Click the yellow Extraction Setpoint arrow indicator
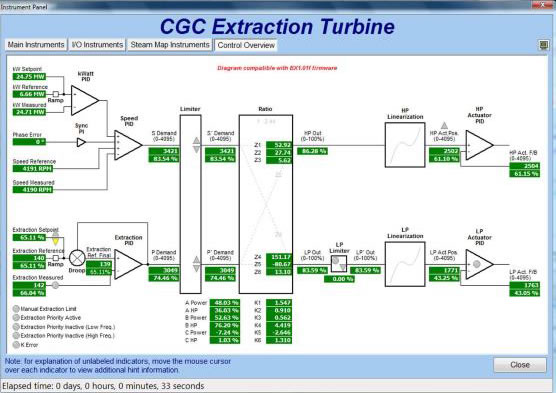The height and width of the screenshot is (393, 556). pos(56,241)
